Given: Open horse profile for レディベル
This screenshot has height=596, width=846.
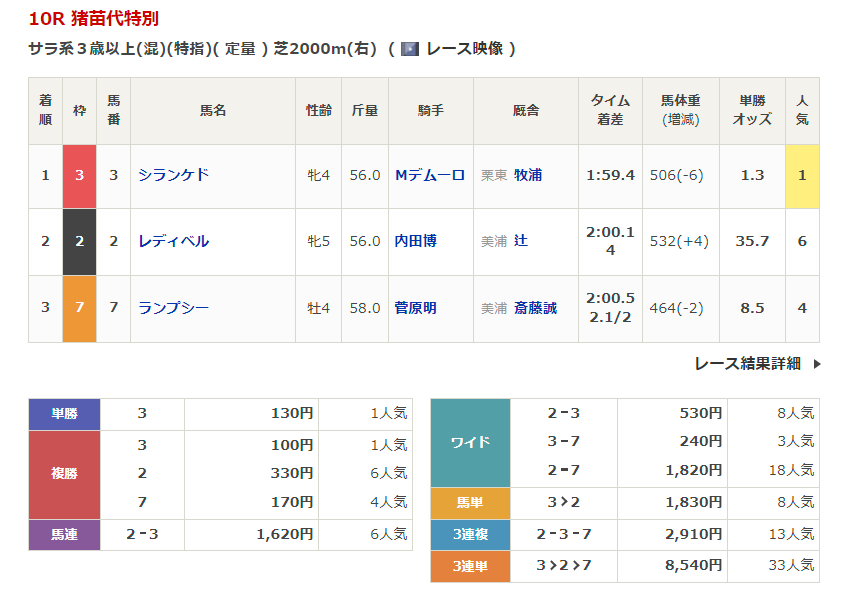Looking at the screenshot, I should point(174,241).
